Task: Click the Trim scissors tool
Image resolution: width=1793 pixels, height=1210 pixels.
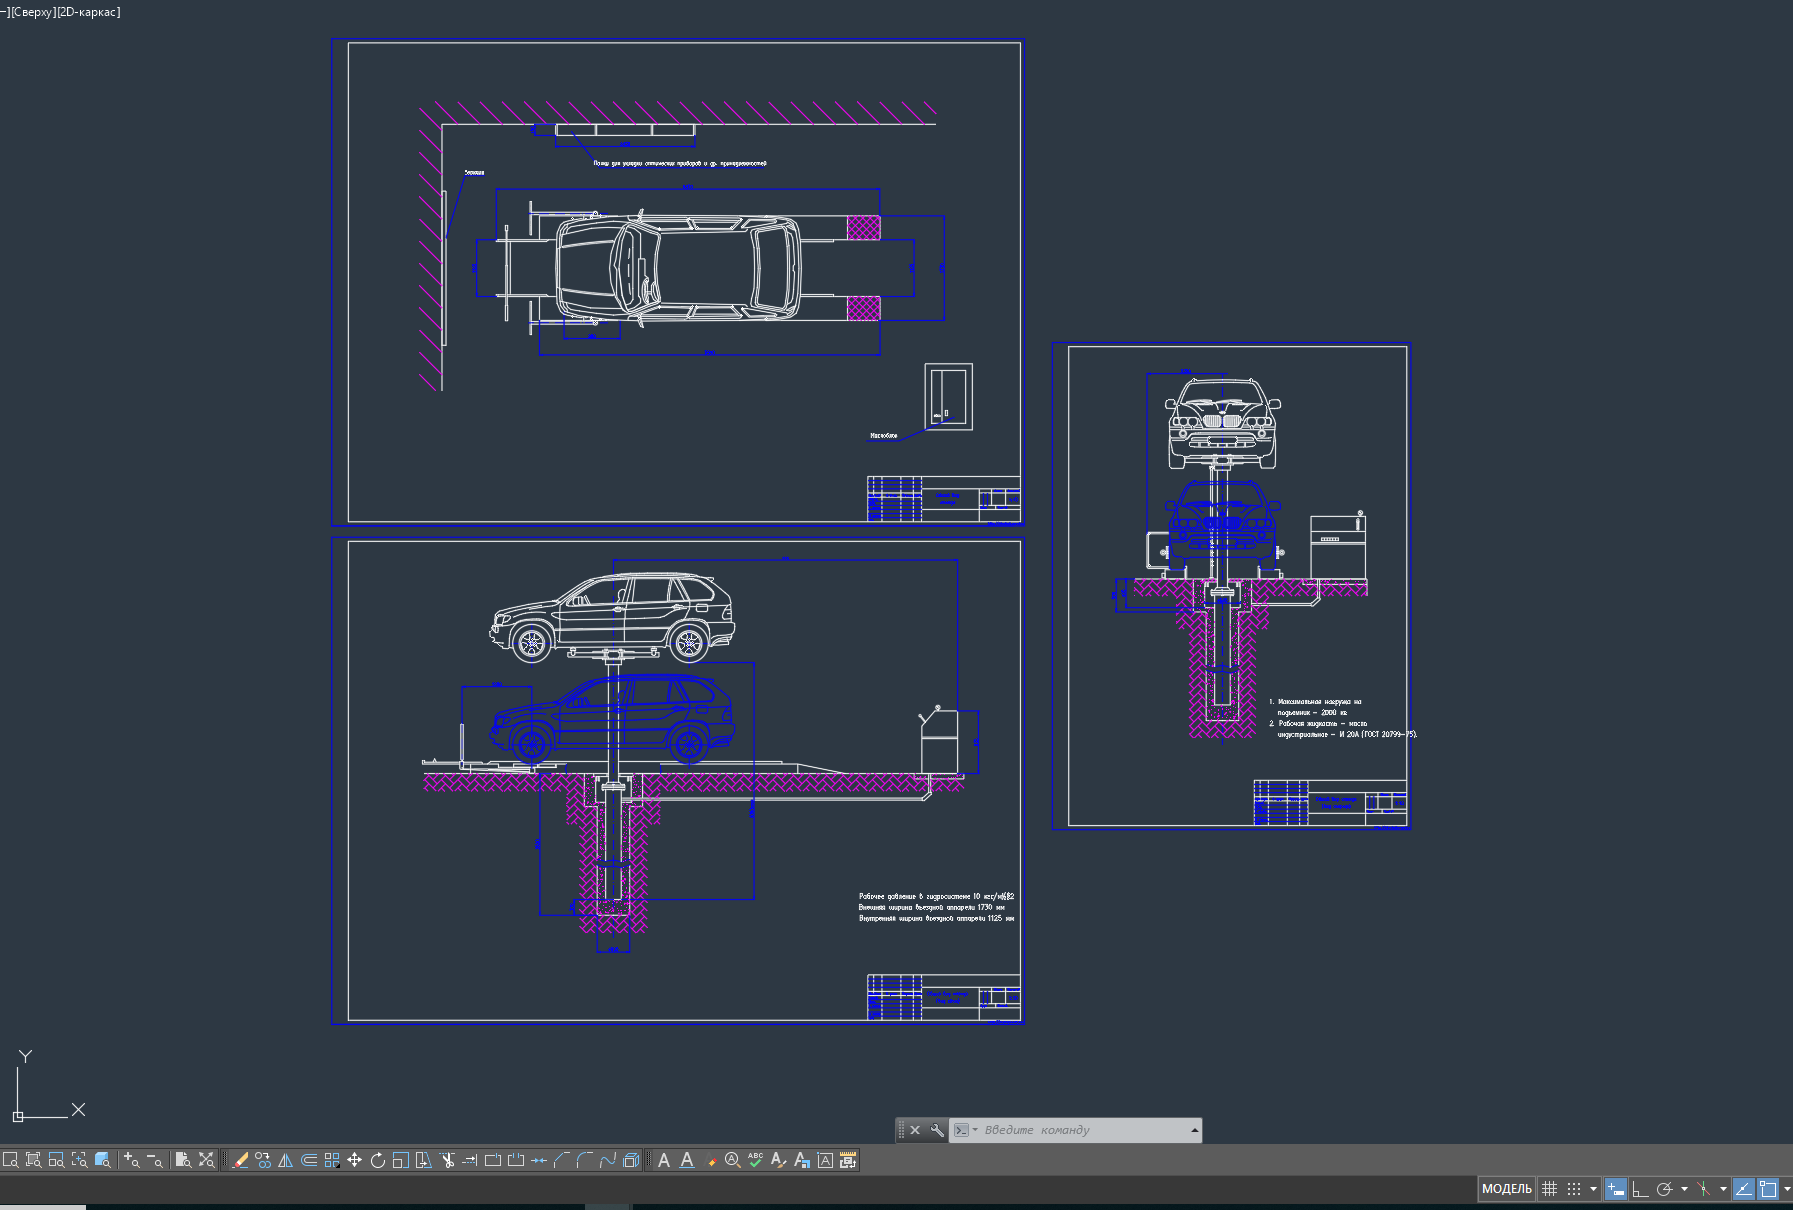Action: [447, 1160]
